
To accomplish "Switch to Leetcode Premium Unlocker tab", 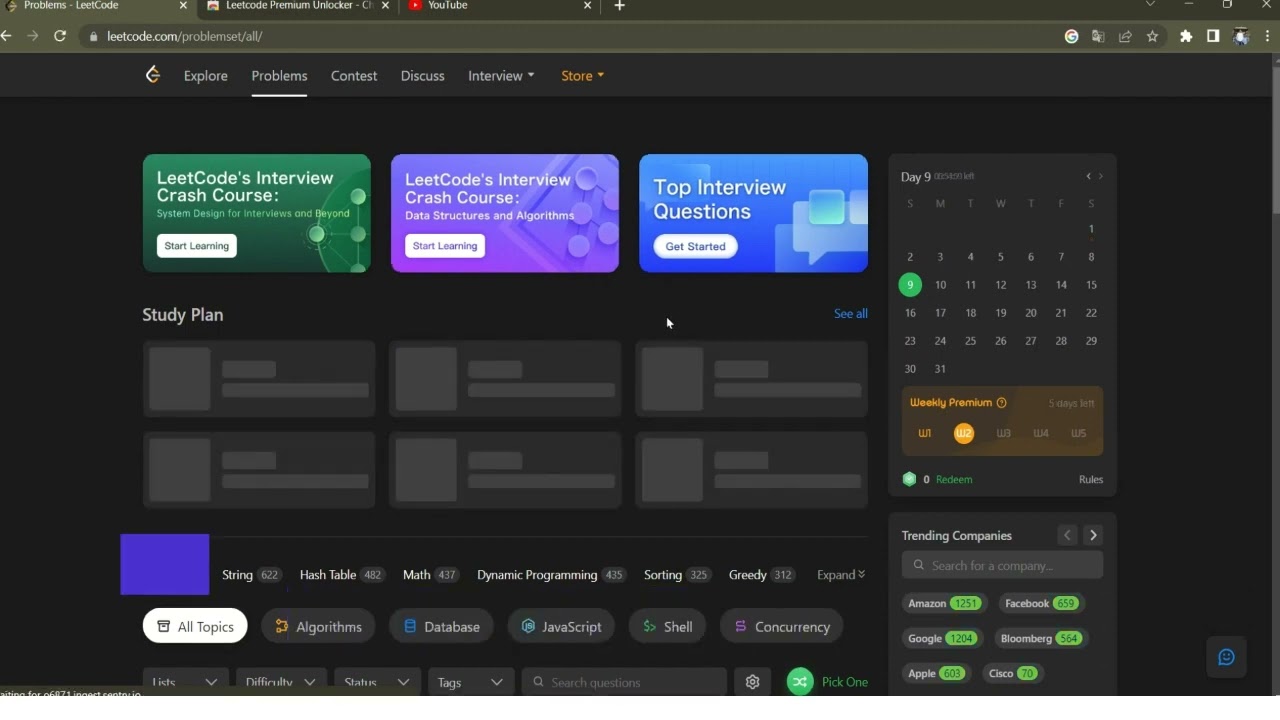I will click(298, 6).
